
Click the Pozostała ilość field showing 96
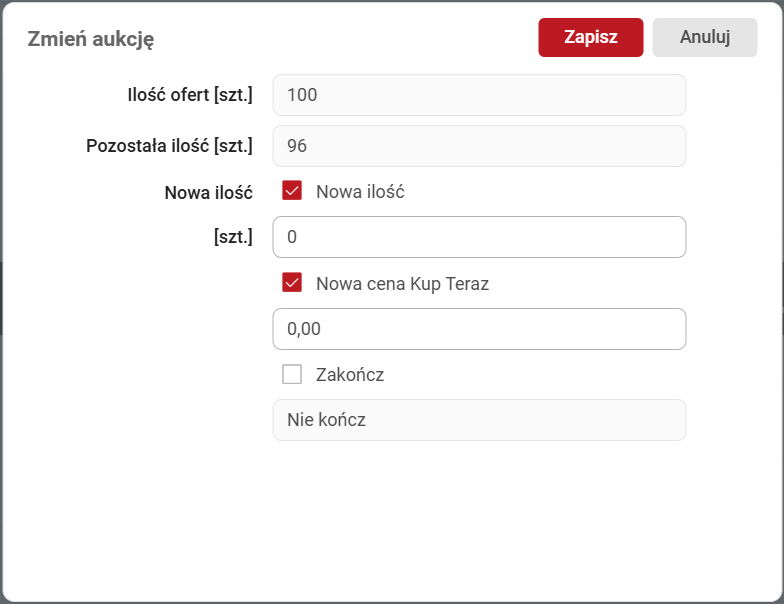[479, 146]
